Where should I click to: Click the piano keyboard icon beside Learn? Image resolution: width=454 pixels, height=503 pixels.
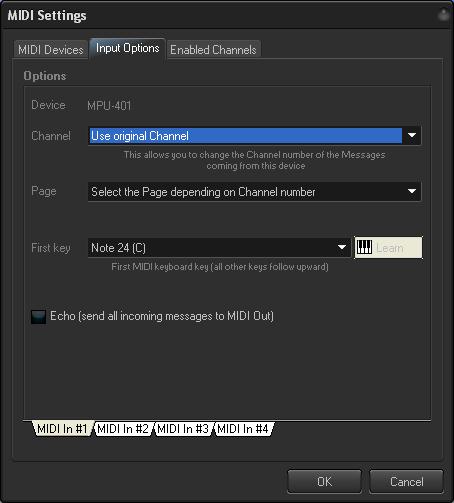(364, 247)
